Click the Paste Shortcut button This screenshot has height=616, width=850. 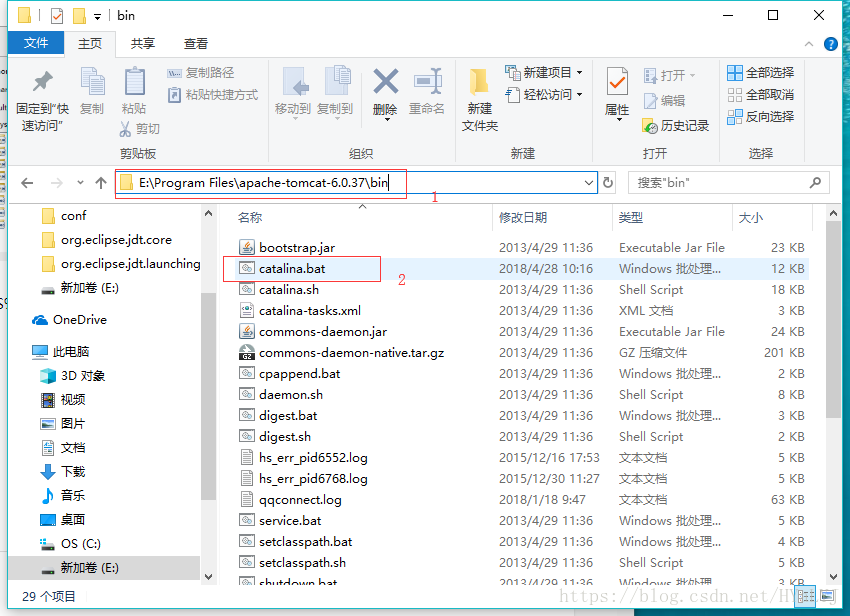point(212,95)
